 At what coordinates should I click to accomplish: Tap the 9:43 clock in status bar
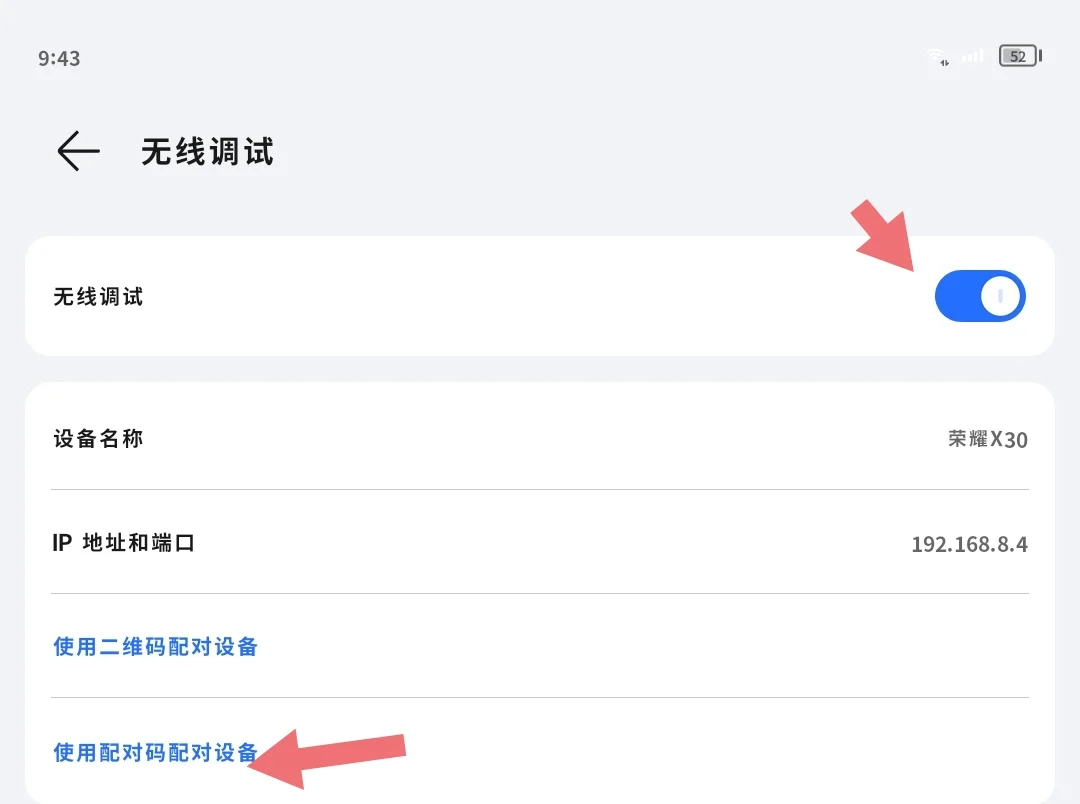[x=59, y=58]
